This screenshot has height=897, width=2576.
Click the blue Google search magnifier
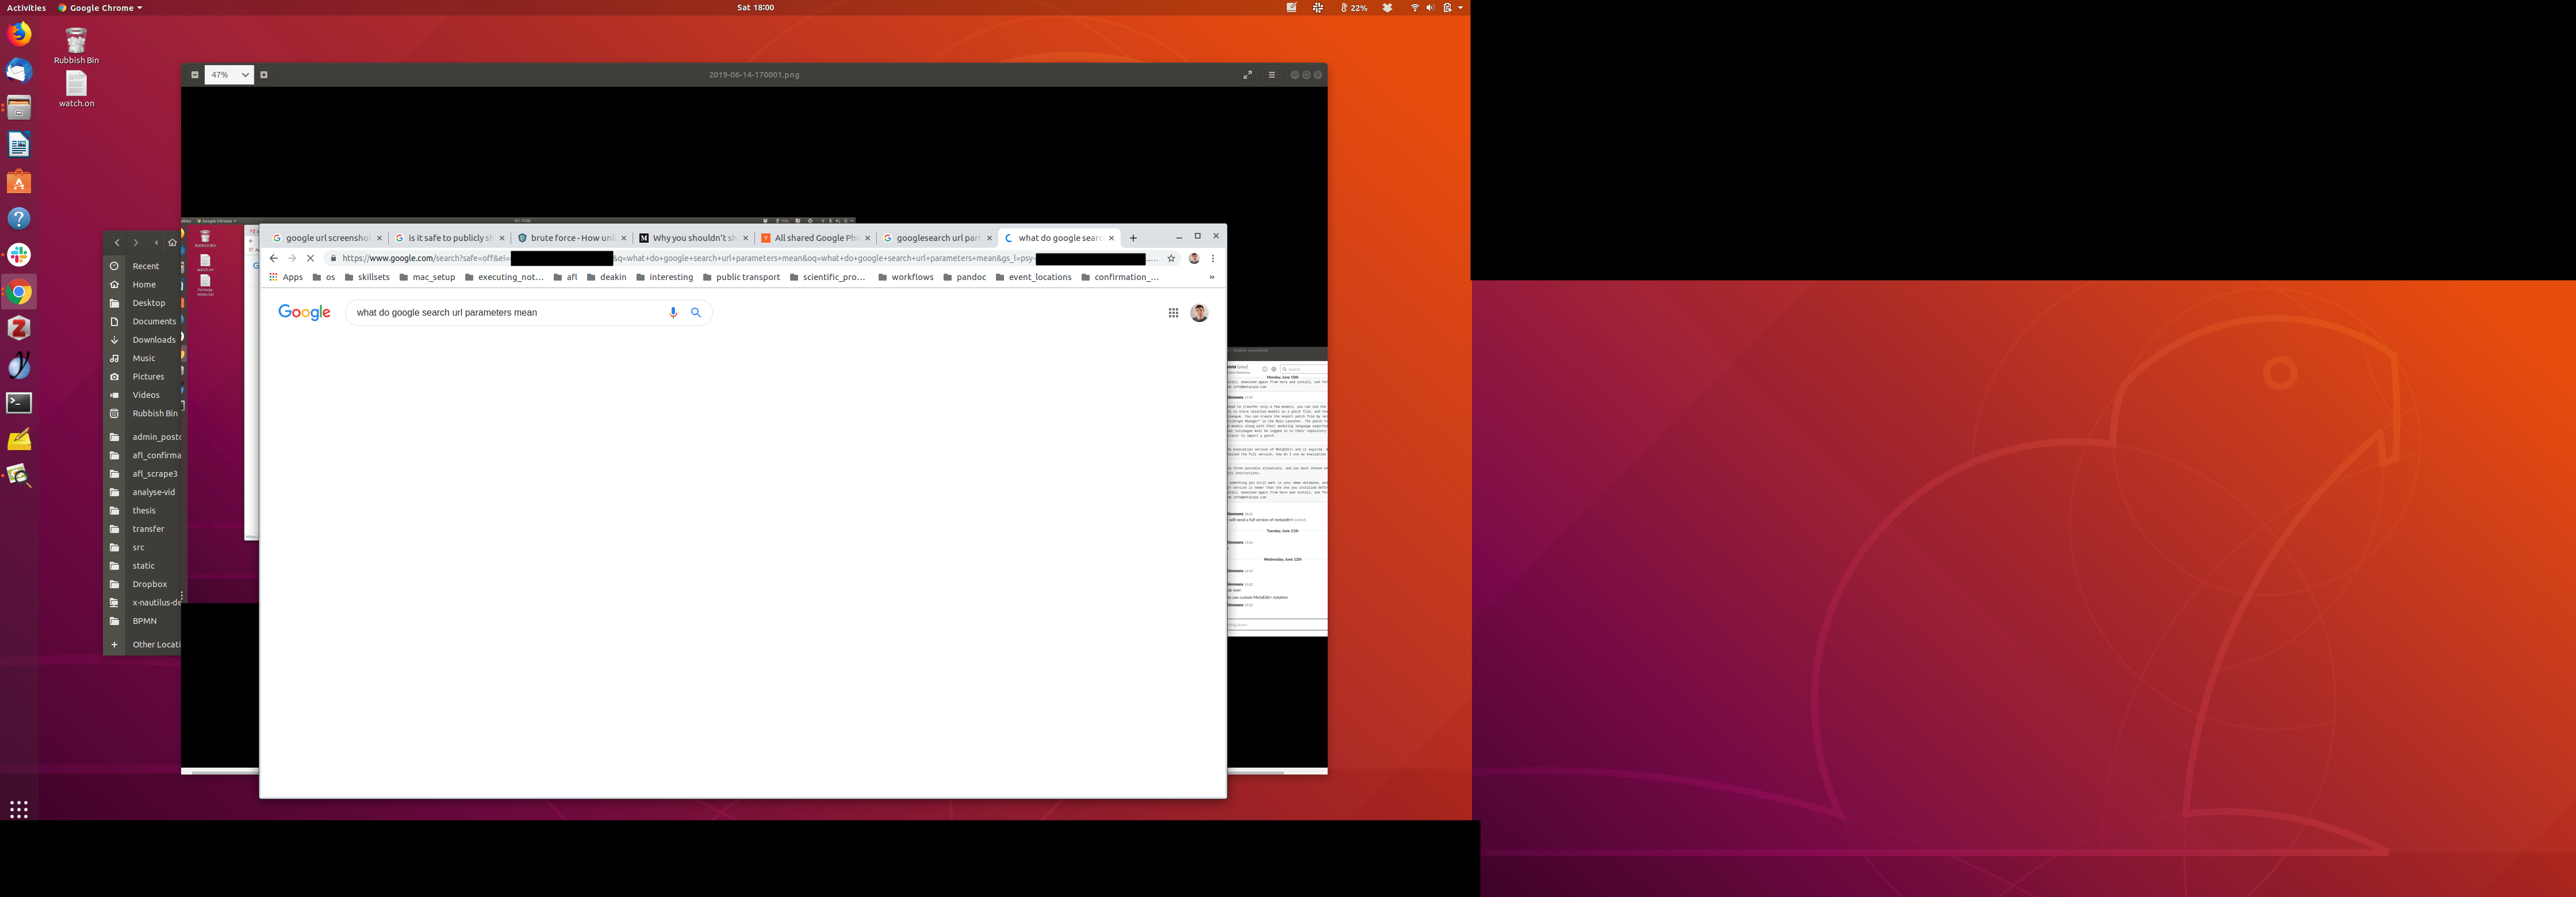[696, 313]
